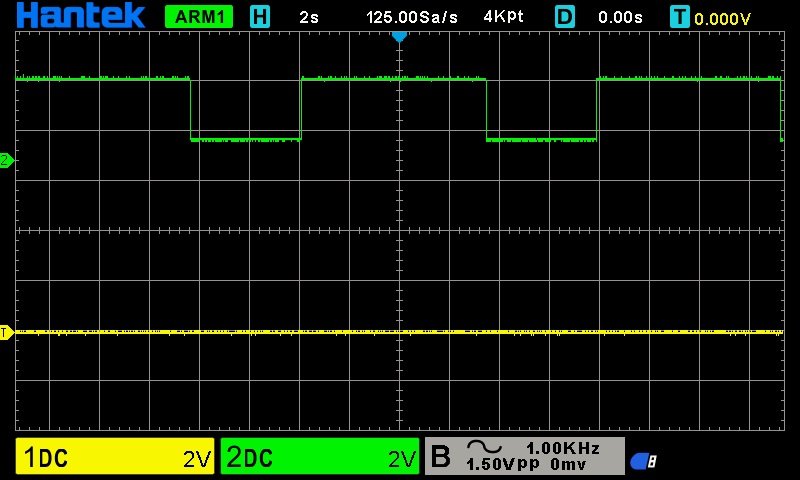Screen dimensions: 800x480
Task: Click the 1.00KHz frequency value
Action: pyautogui.click(x=563, y=448)
